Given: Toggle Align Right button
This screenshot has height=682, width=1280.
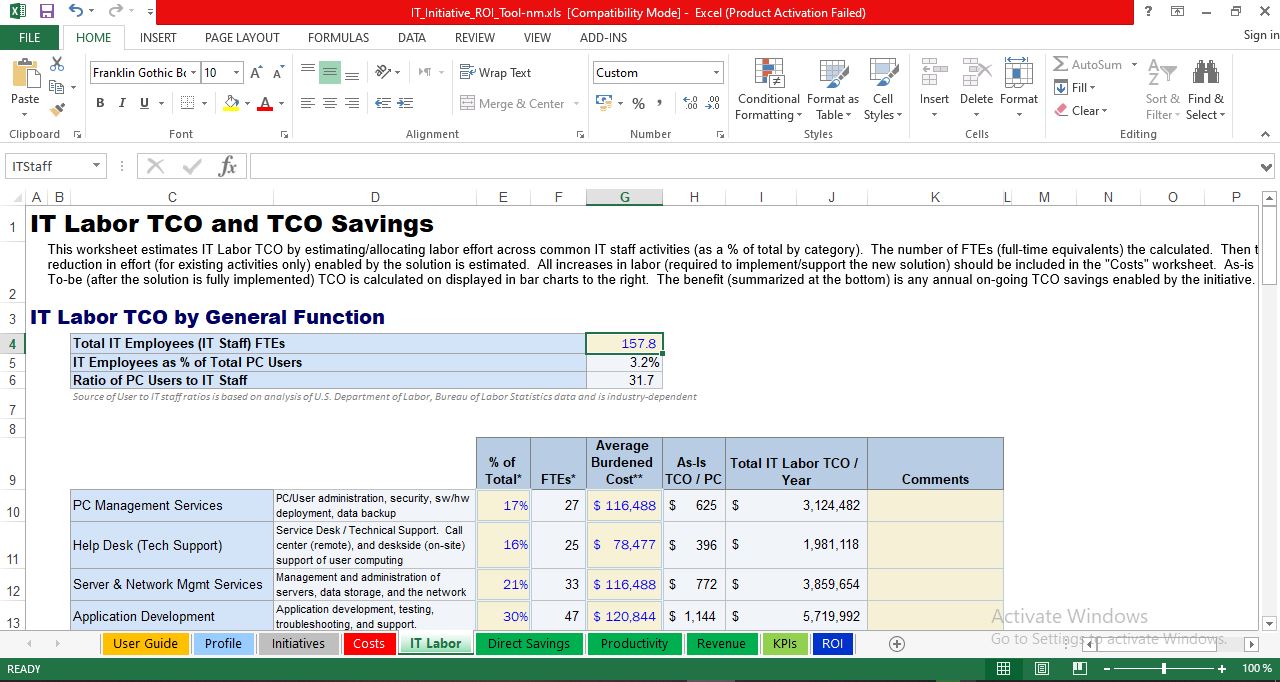Looking at the screenshot, I should tap(352, 103).
